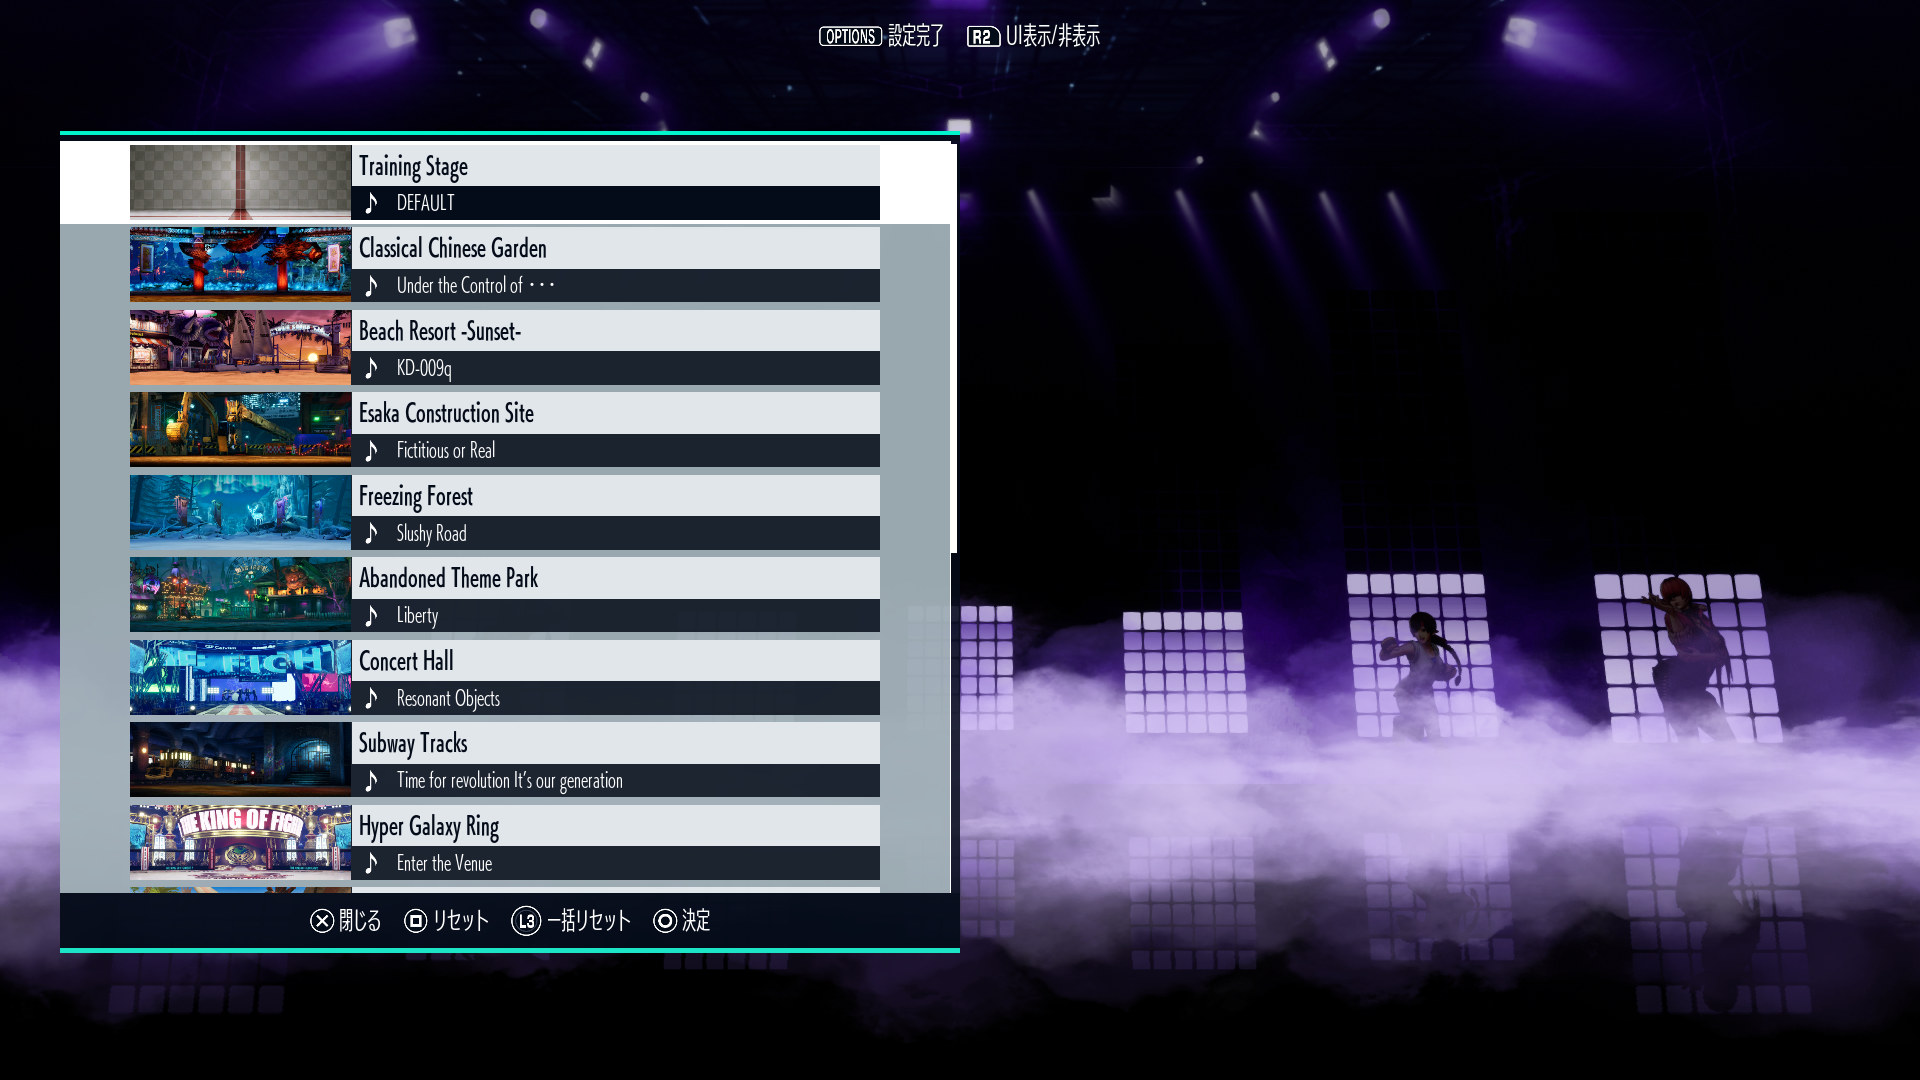The width and height of the screenshot is (1920, 1080).
Task: Click the square button icon for リセット
Action: pos(416,921)
